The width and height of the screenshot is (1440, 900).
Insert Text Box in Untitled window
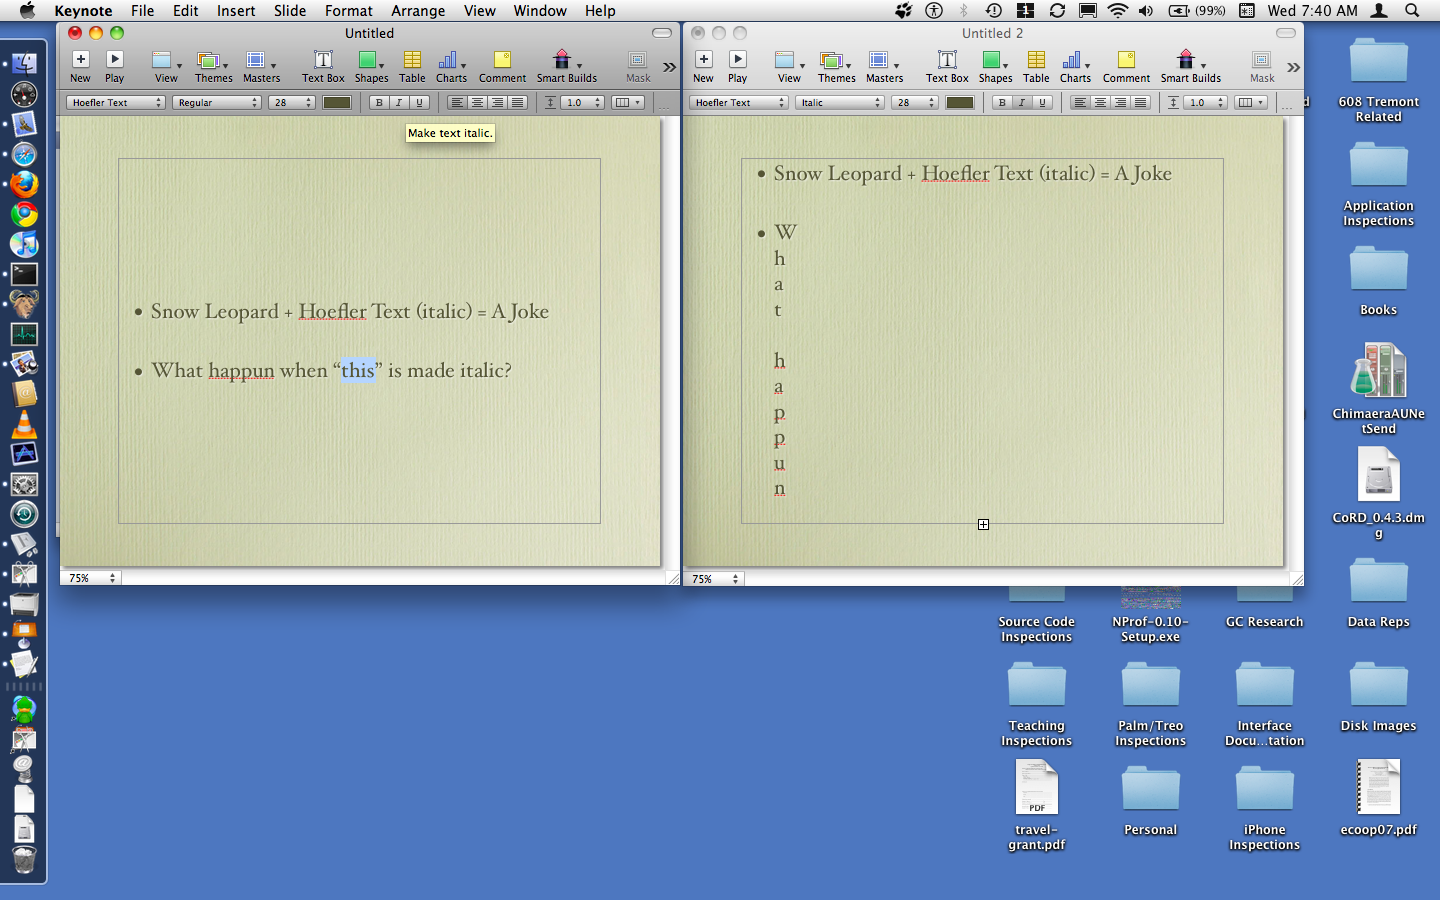coord(323,66)
